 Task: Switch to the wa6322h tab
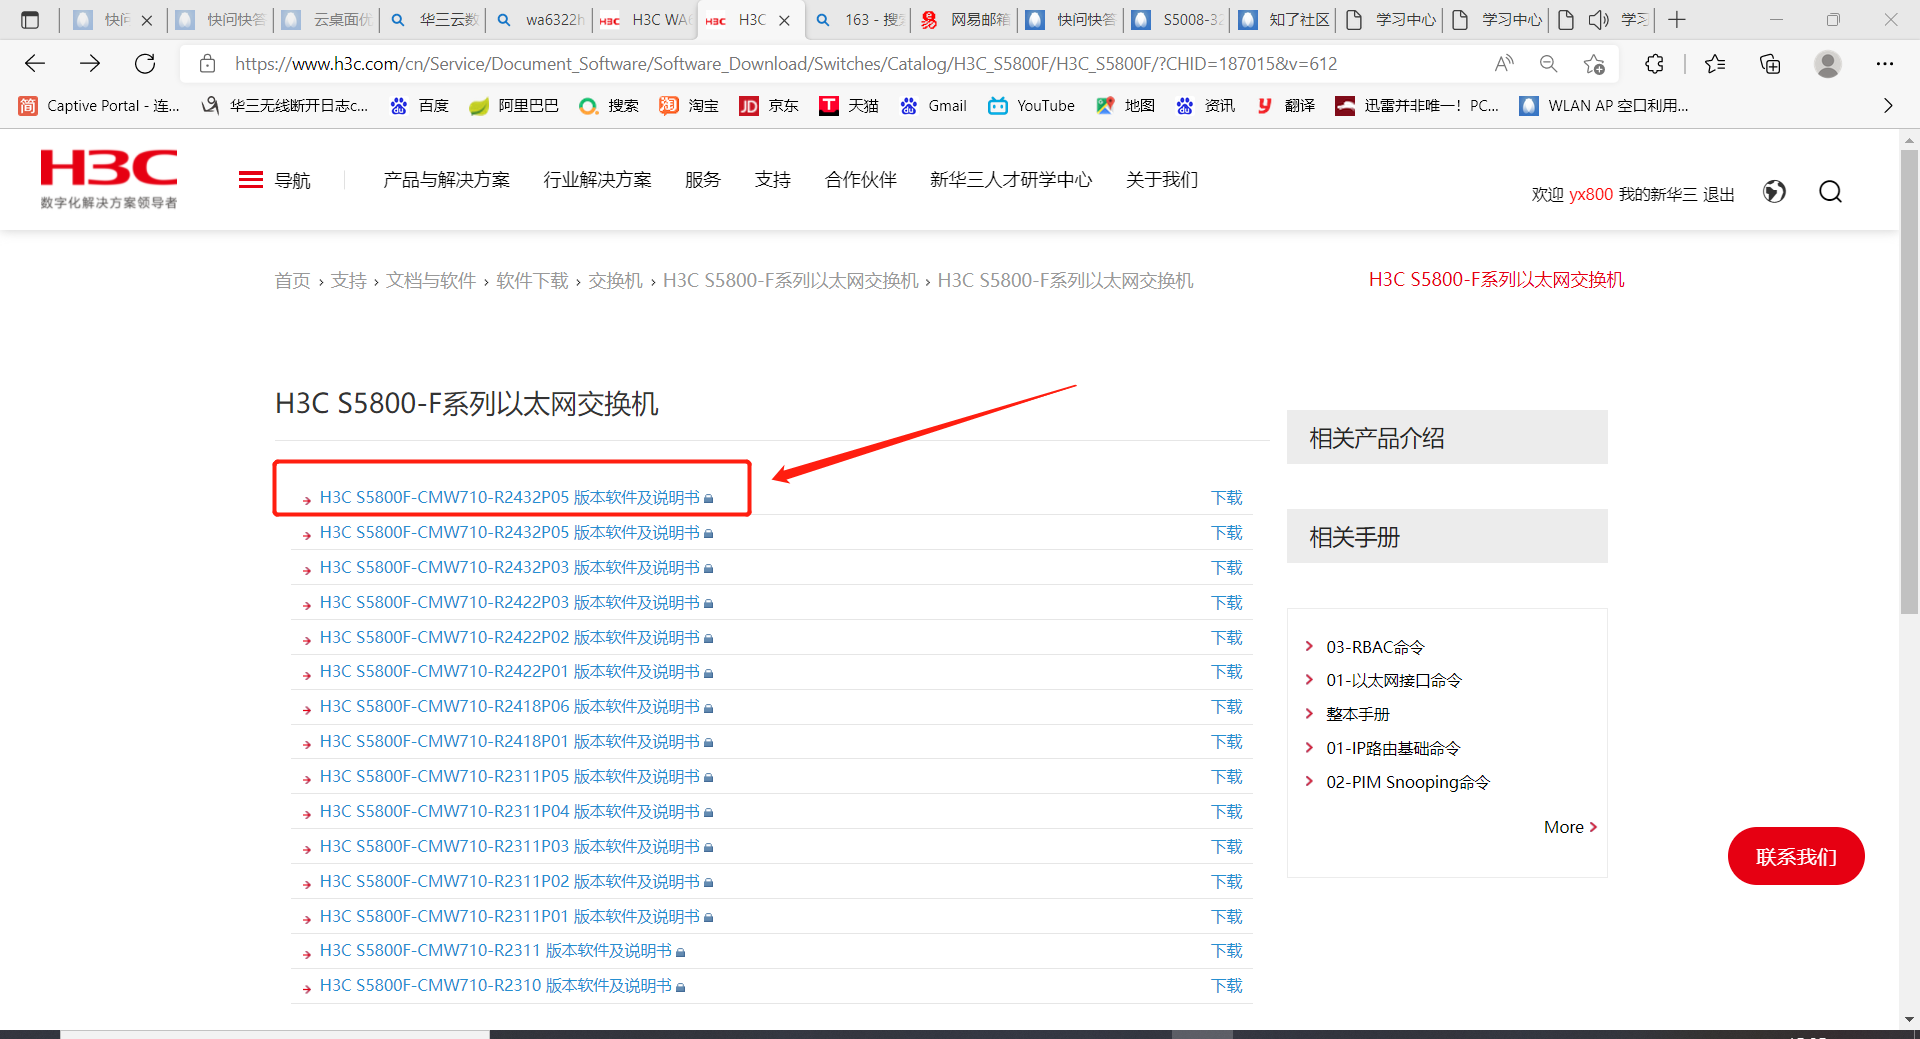tap(540, 20)
